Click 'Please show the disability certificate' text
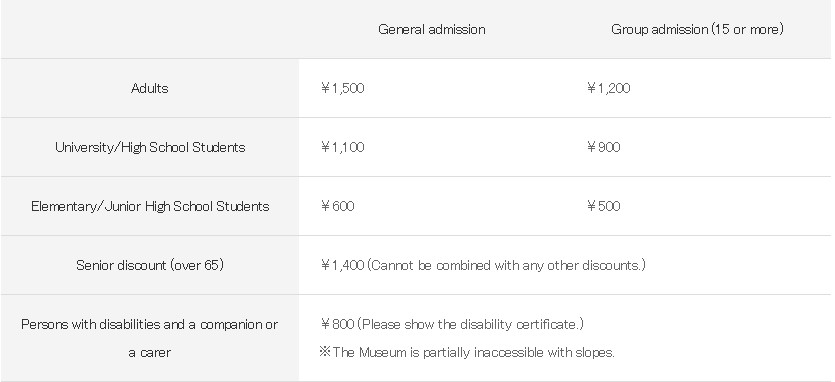Image resolution: width=835 pixels, height=382 pixels. [x=470, y=324]
